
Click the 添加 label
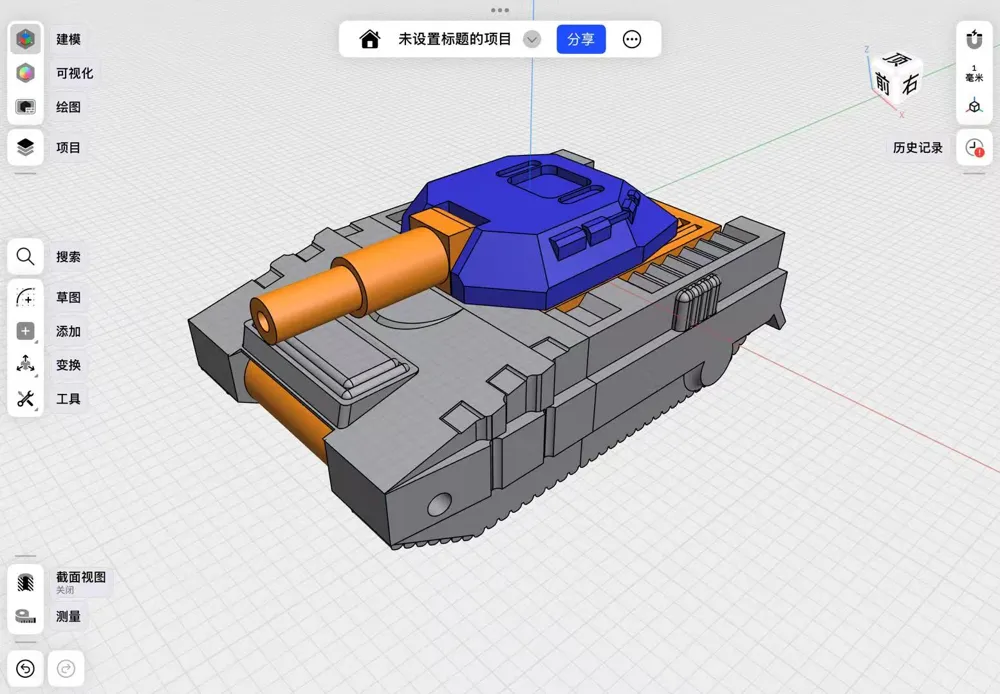coord(68,331)
